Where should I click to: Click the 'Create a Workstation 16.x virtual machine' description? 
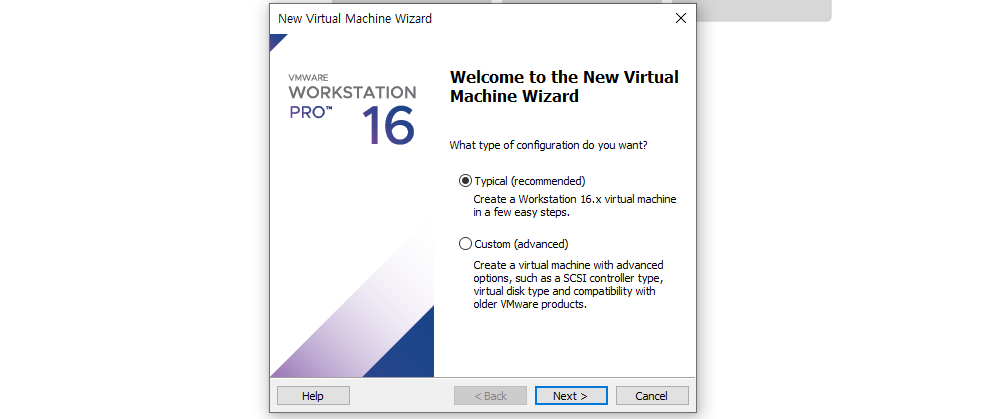[575, 206]
